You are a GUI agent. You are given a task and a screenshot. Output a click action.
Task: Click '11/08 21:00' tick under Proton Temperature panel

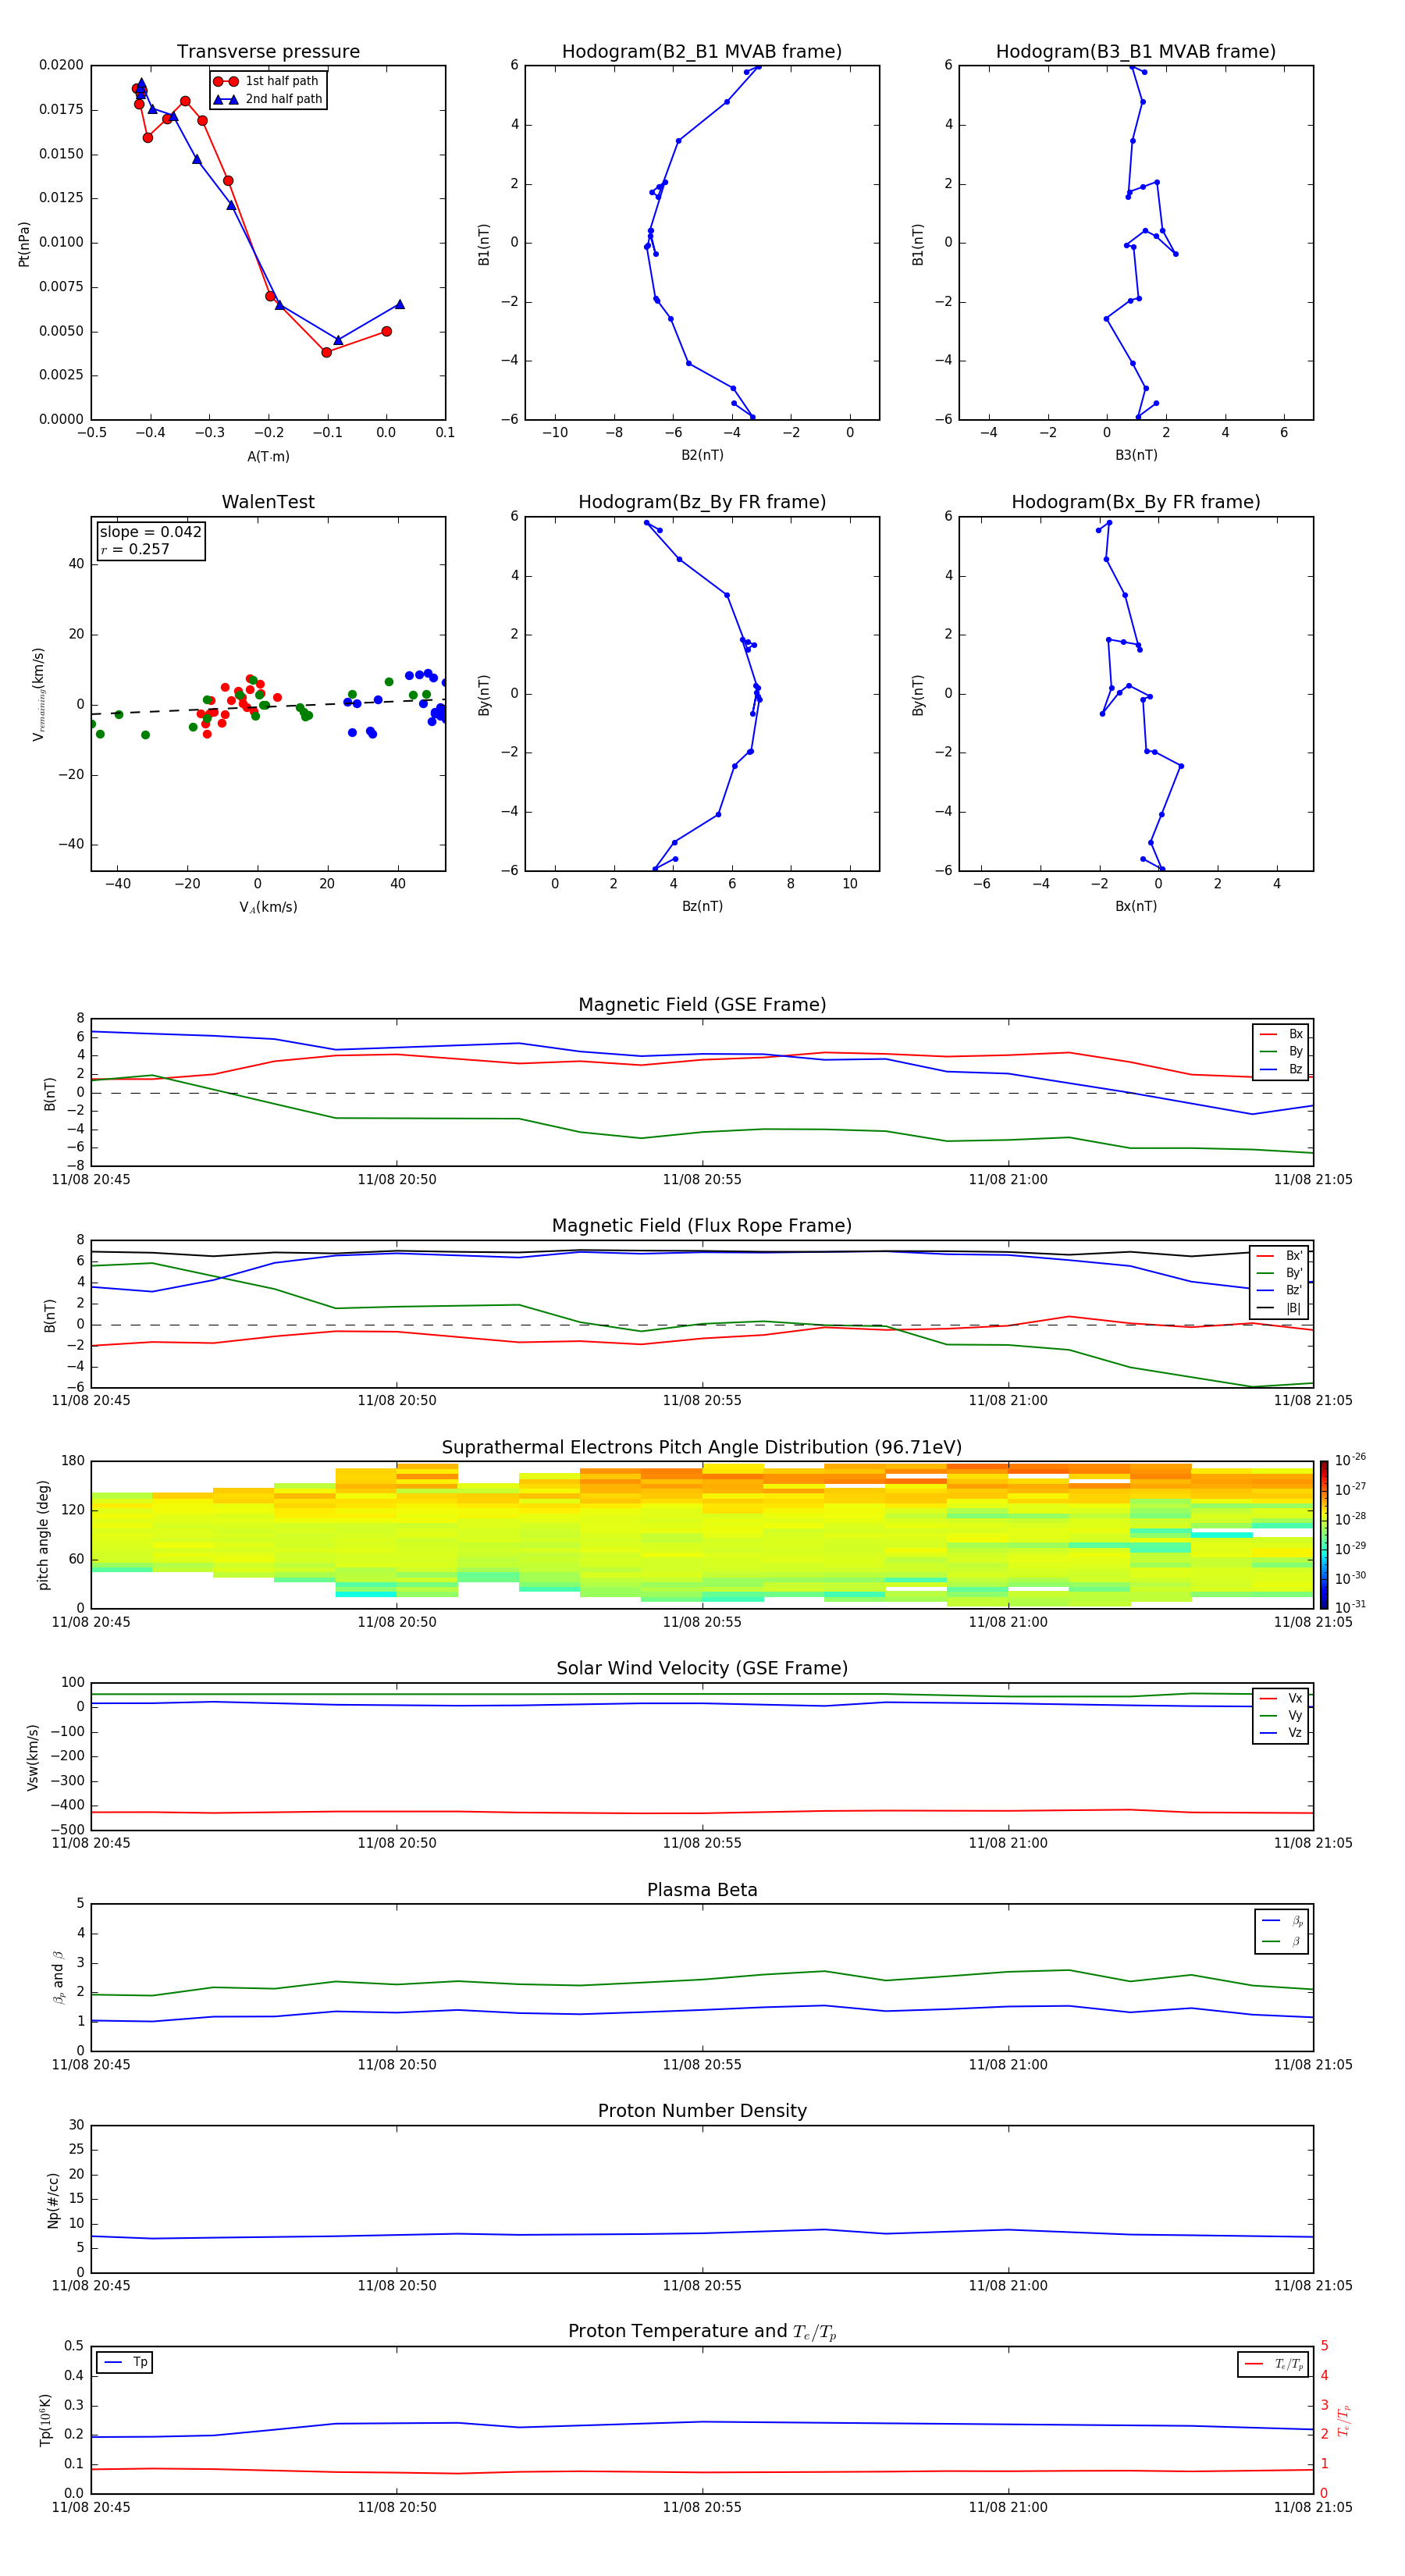click(x=1008, y=2508)
